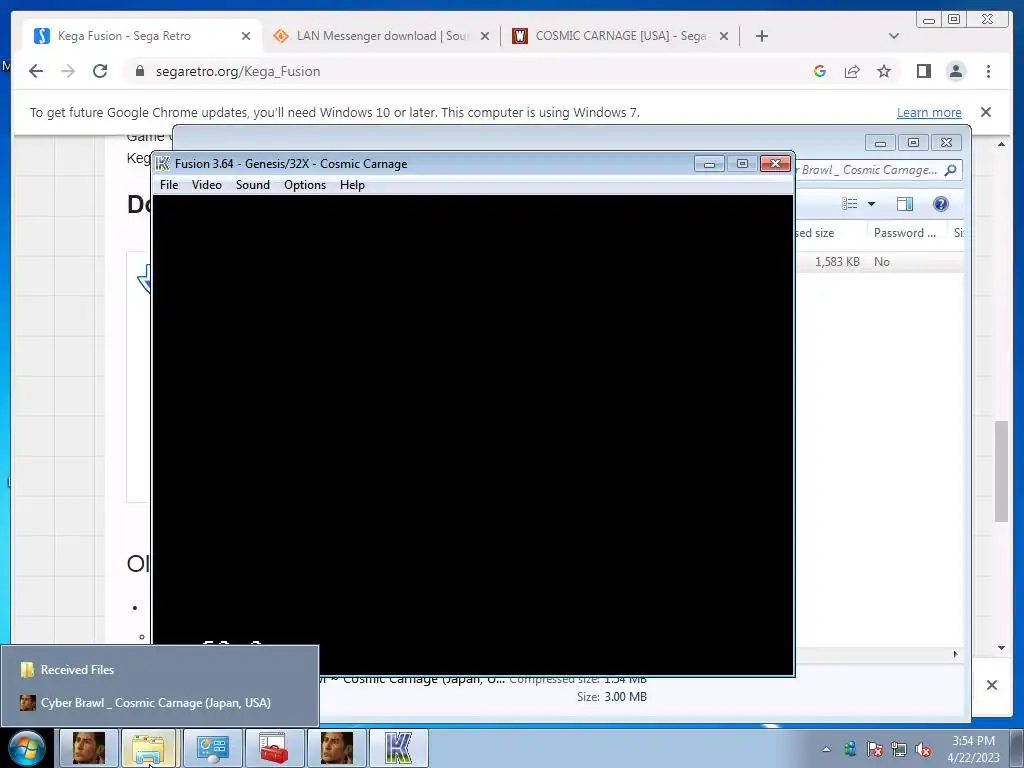Dismiss the Chrome update notification bar
Viewport: 1024px width, 768px height.
(986, 112)
